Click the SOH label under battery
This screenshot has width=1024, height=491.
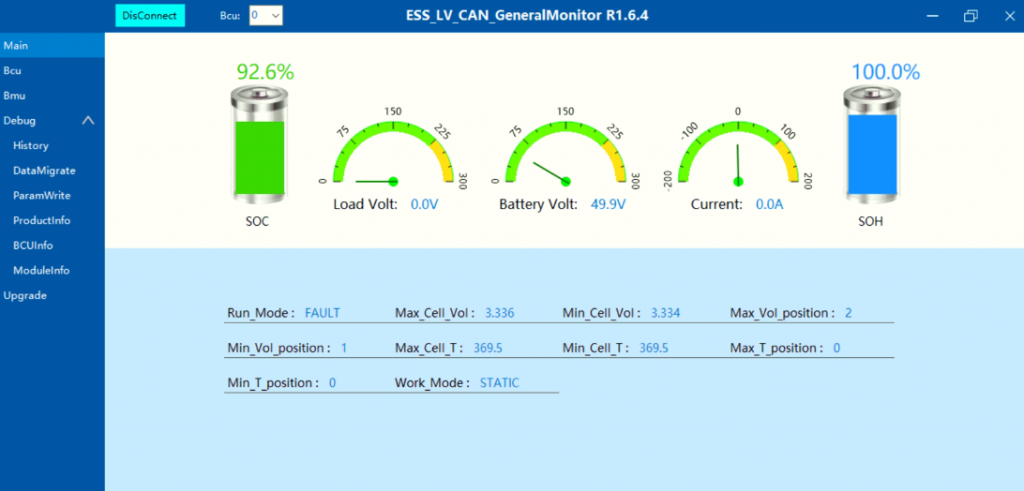(x=871, y=221)
